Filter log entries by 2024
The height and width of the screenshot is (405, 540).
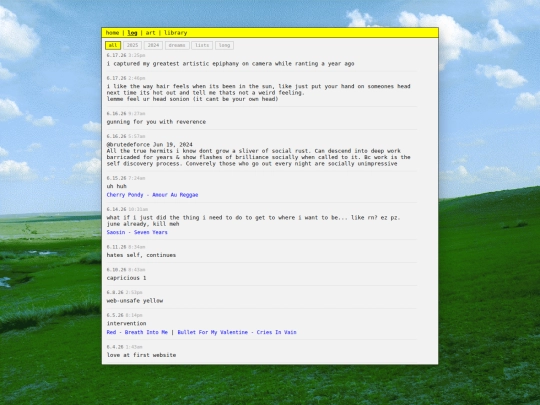click(153, 45)
